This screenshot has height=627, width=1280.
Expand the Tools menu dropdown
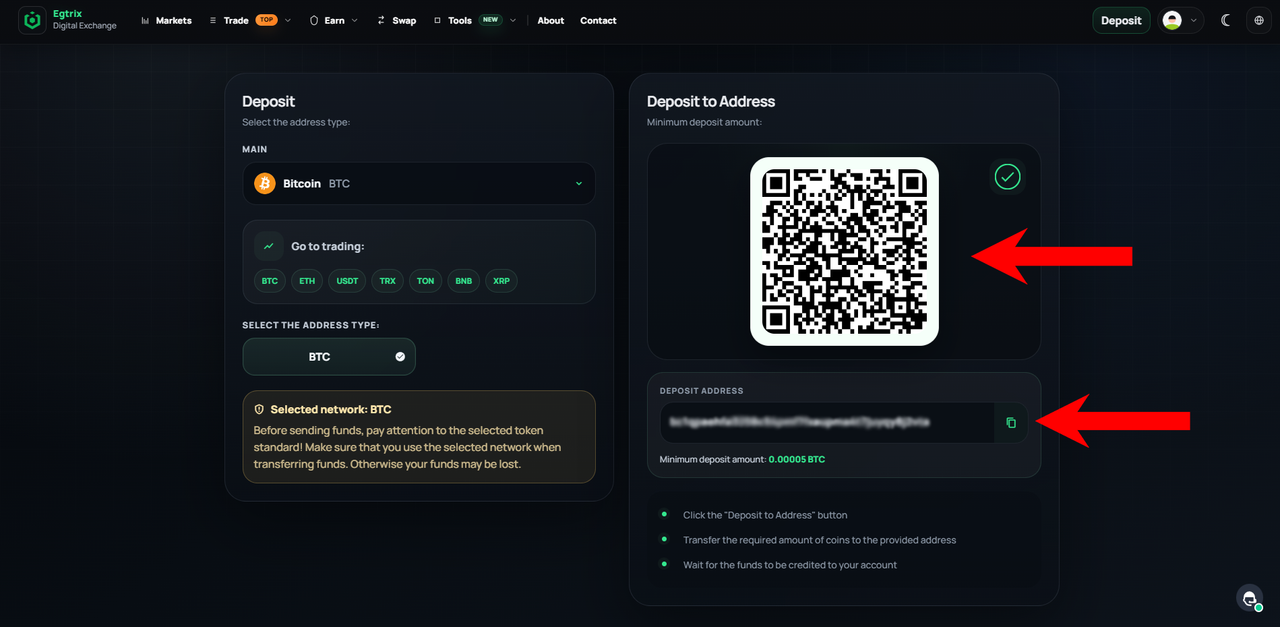tap(475, 20)
